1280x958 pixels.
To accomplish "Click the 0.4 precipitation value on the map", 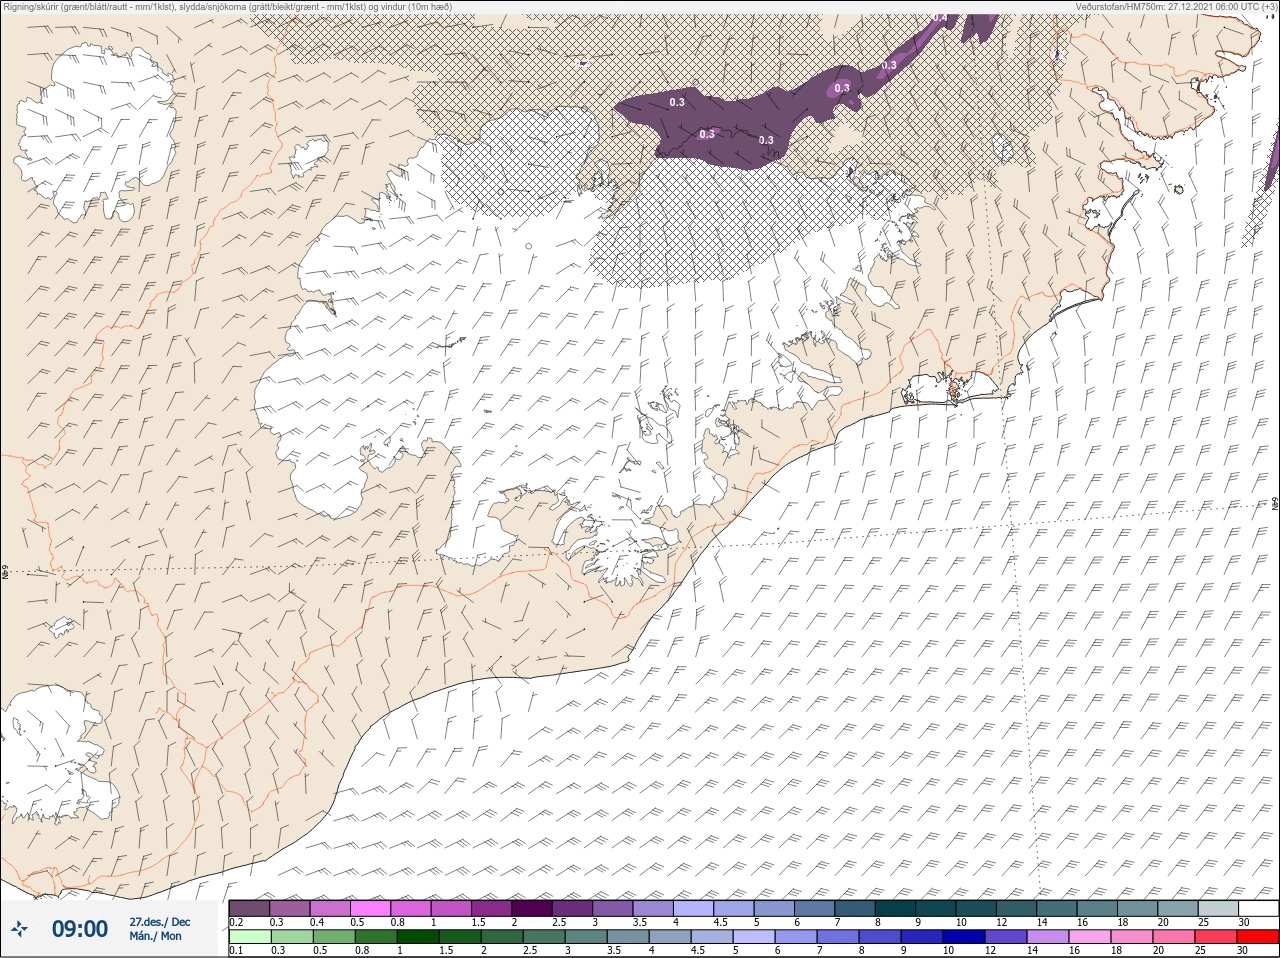I will tap(940, 17).
